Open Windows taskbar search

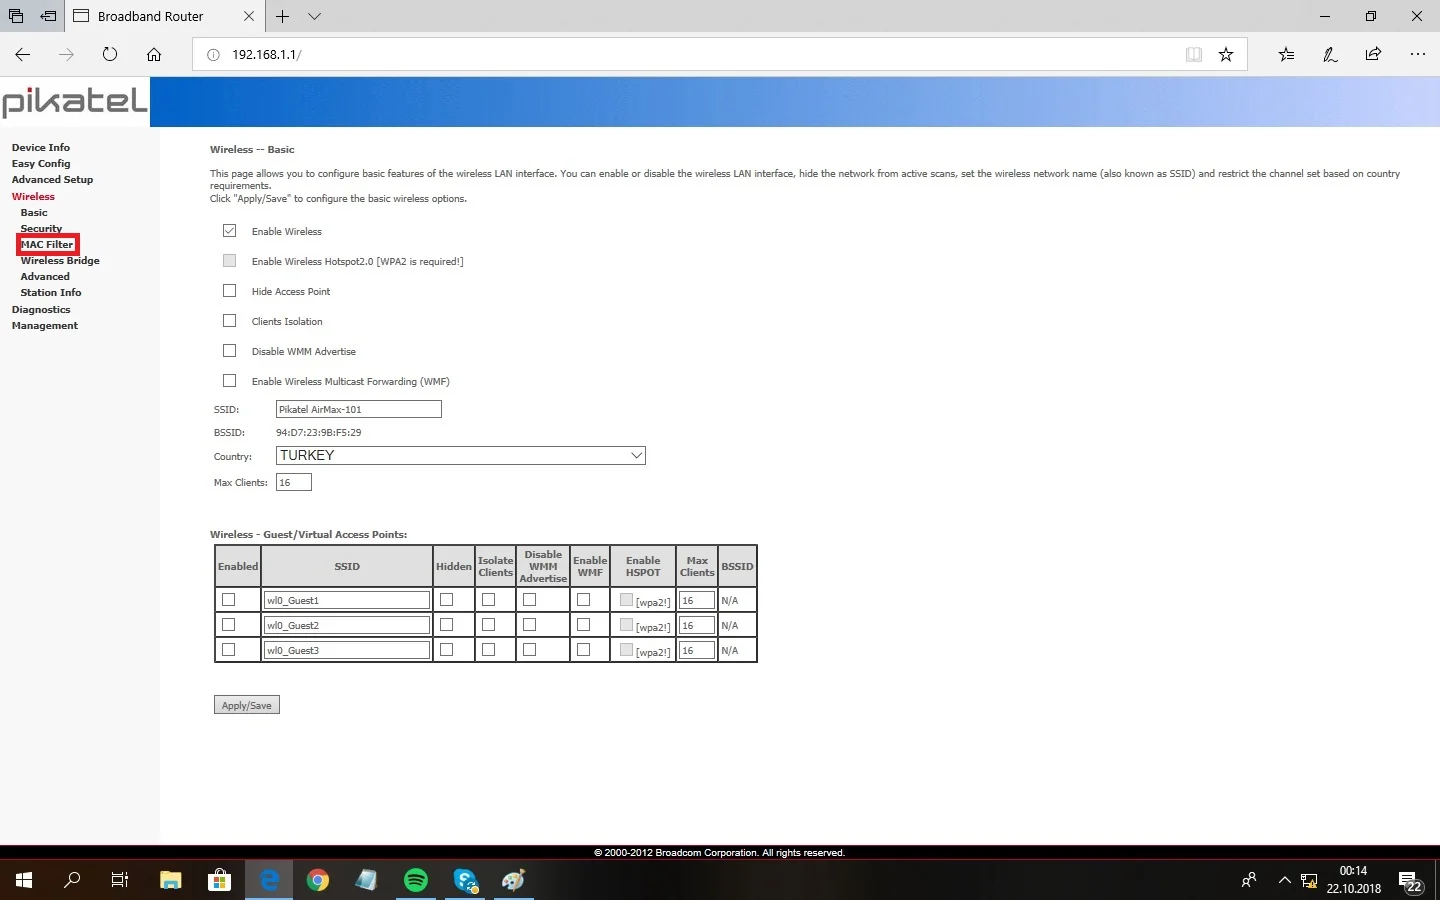[x=72, y=880]
